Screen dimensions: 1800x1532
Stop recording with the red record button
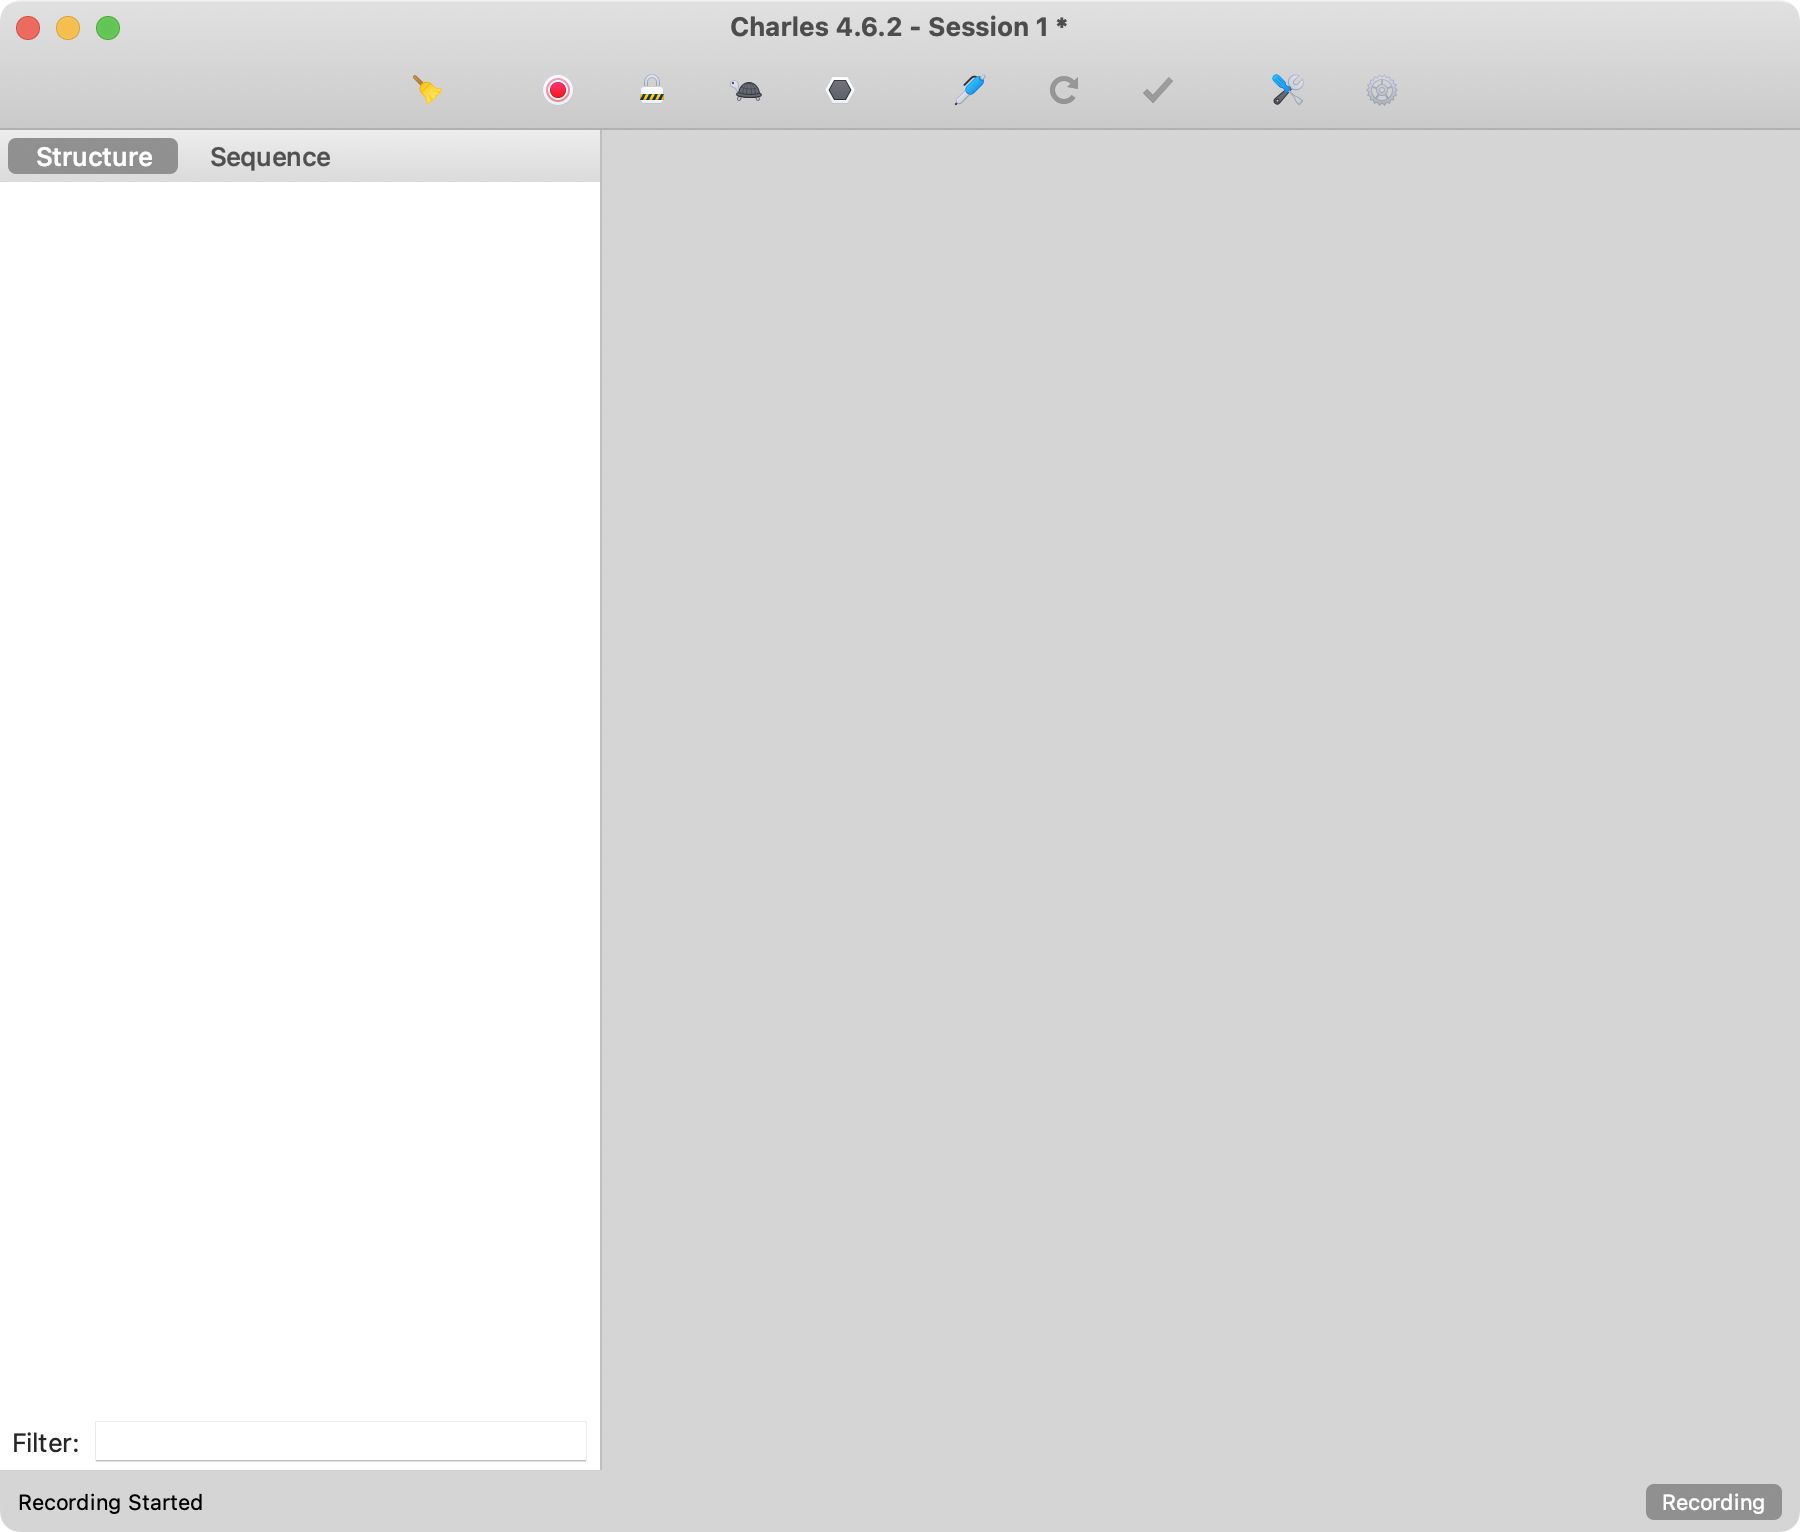click(558, 90)
